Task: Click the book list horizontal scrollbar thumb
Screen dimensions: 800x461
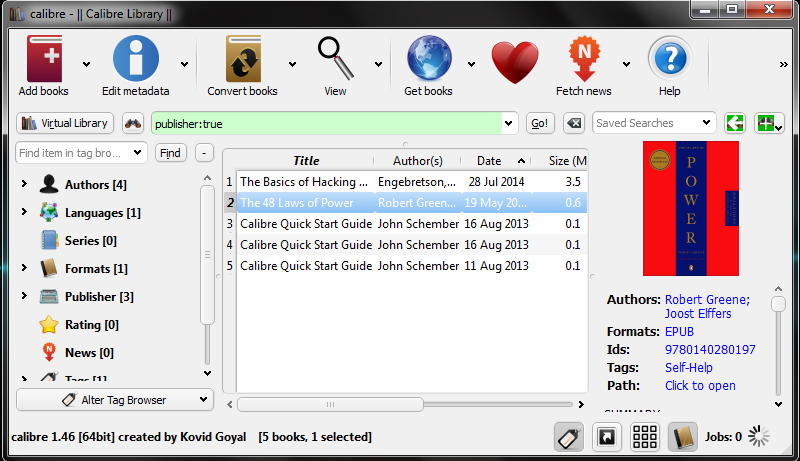Action: coord(331,404)
